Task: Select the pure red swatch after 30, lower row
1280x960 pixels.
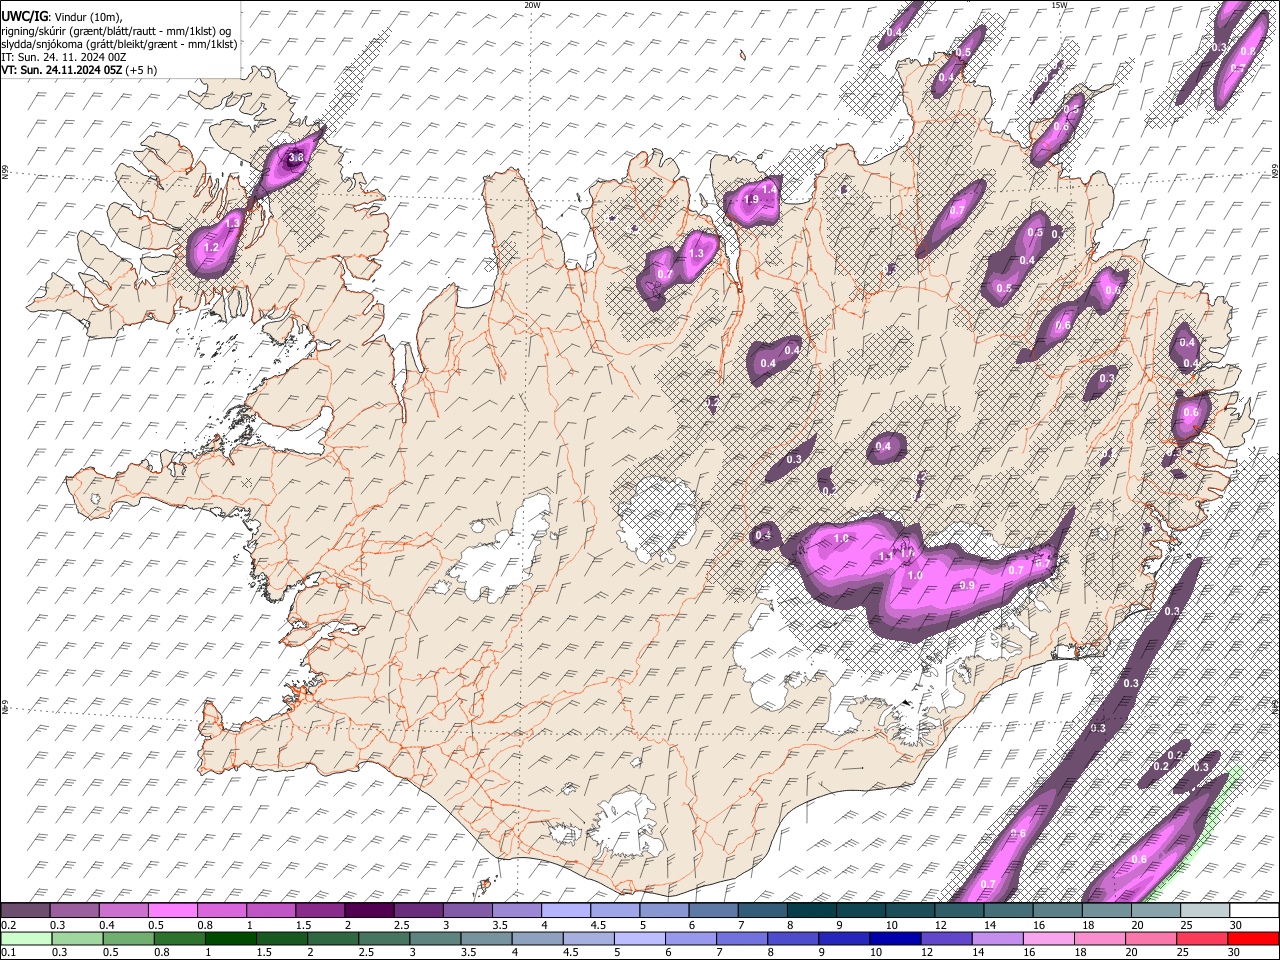Action: click(1253, 938)
